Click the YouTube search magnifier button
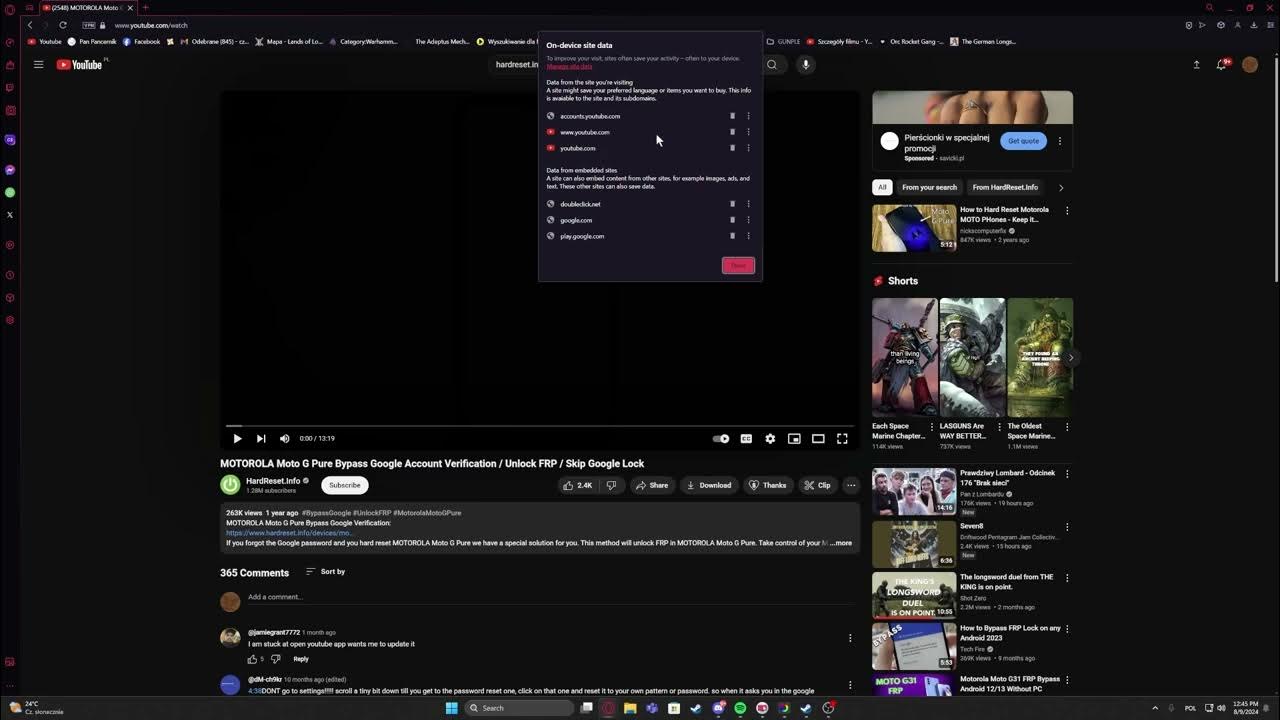This screenshot has width=1280, height=720. point(772,65)
